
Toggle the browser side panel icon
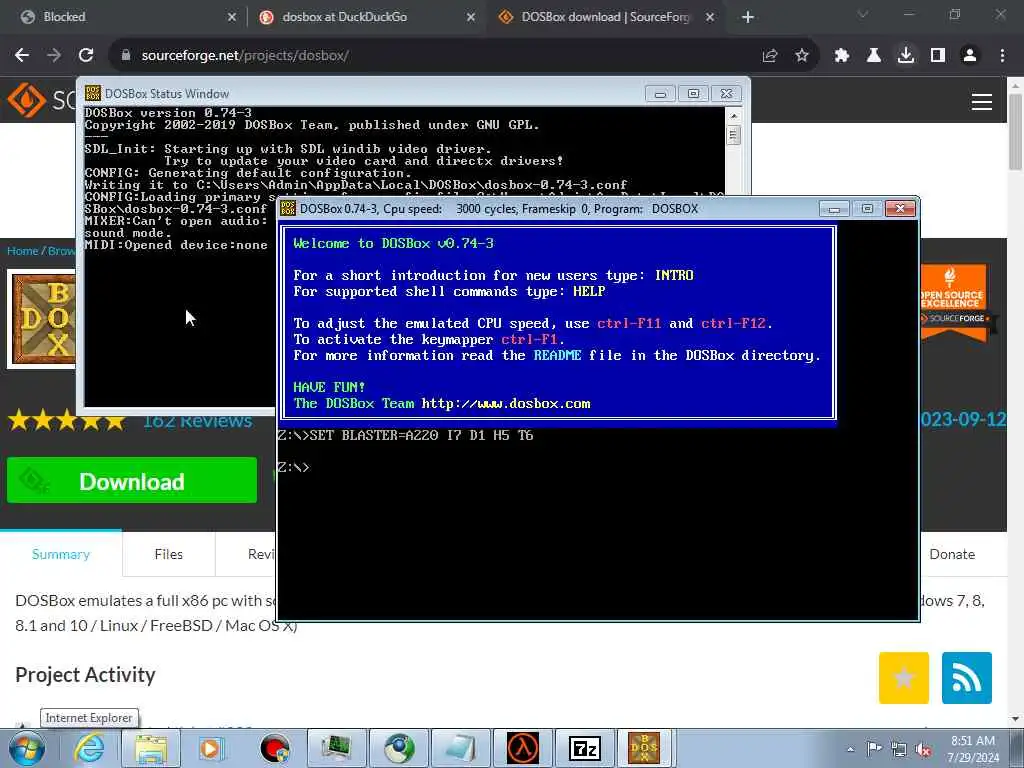tap(938, 56)
